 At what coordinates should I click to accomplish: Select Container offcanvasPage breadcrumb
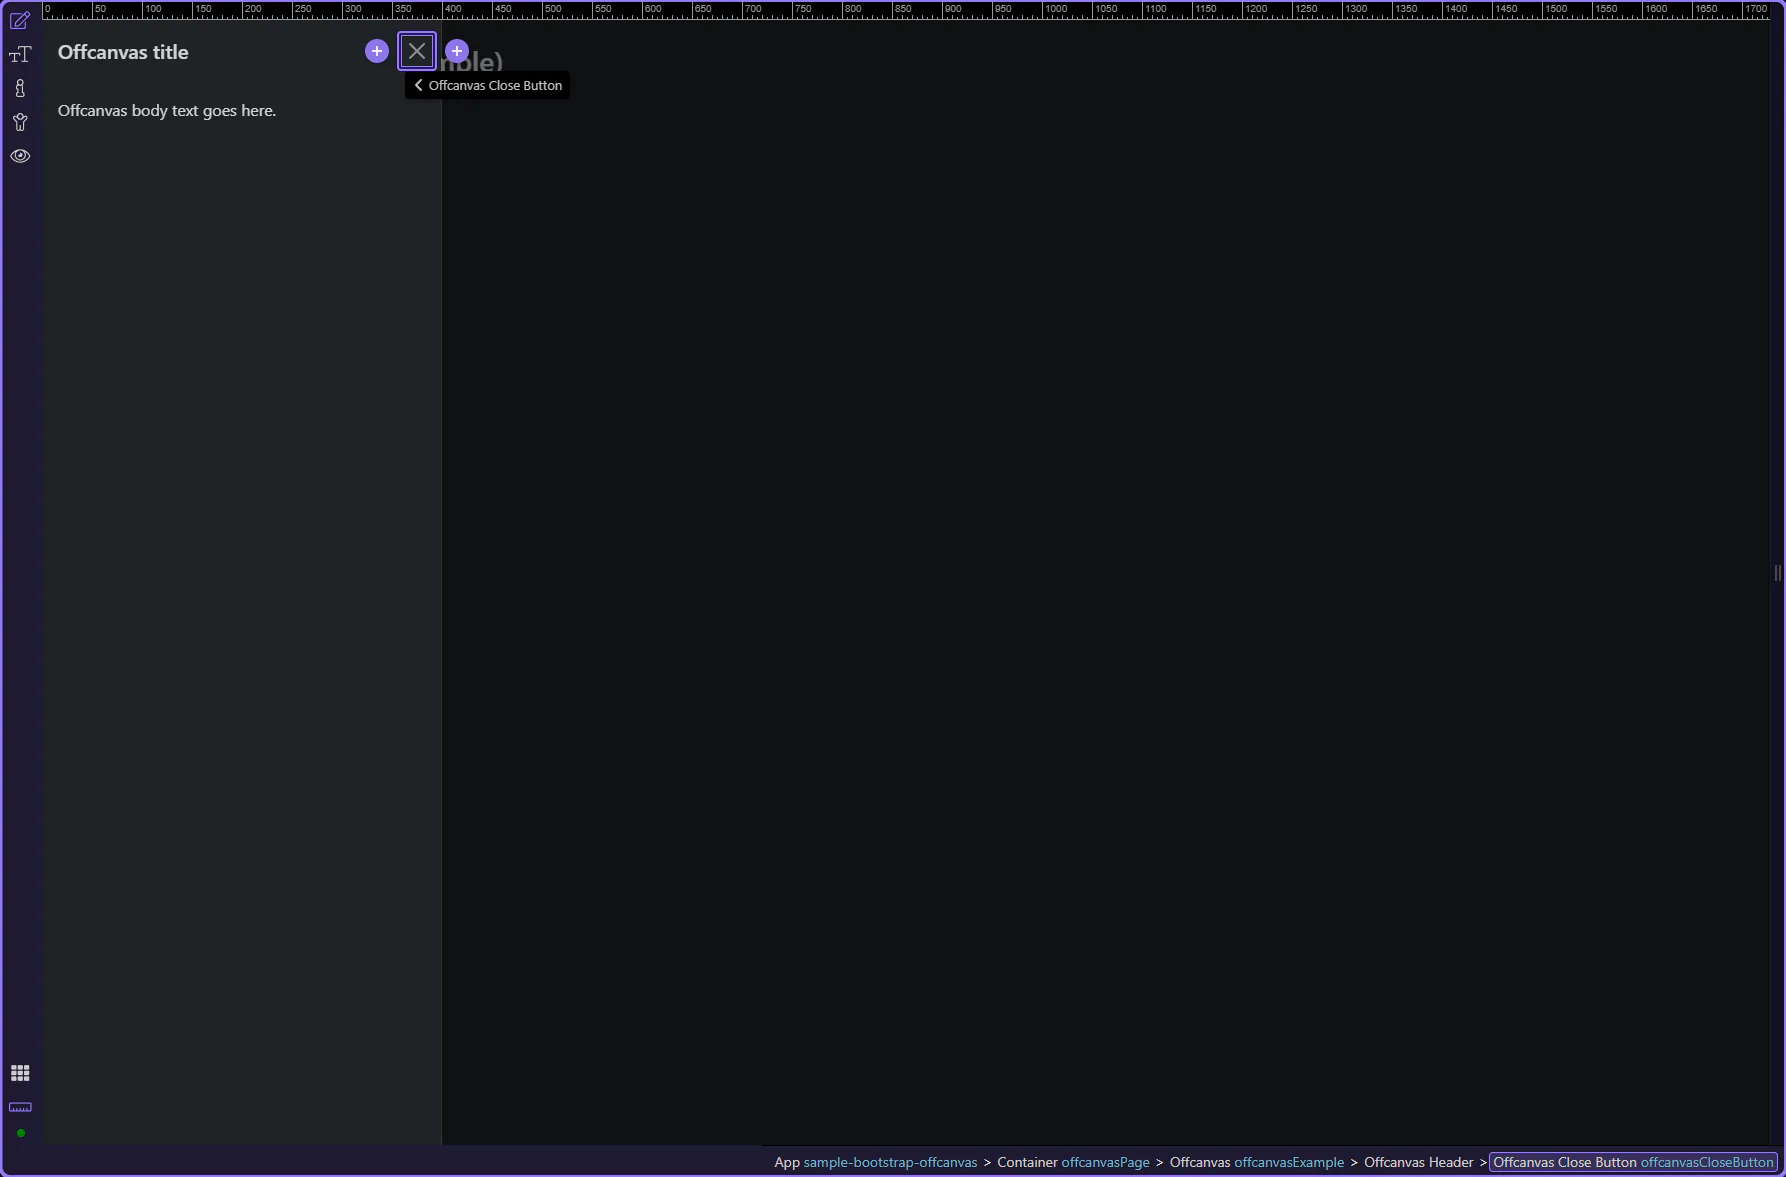1072,1162
